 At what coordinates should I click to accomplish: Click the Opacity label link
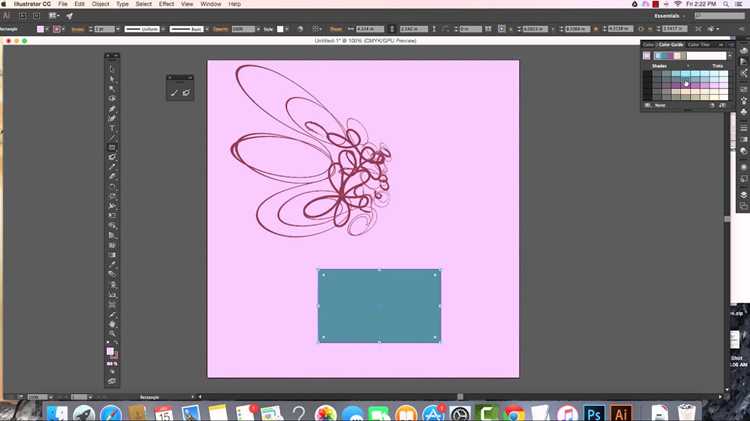point(221,29)
